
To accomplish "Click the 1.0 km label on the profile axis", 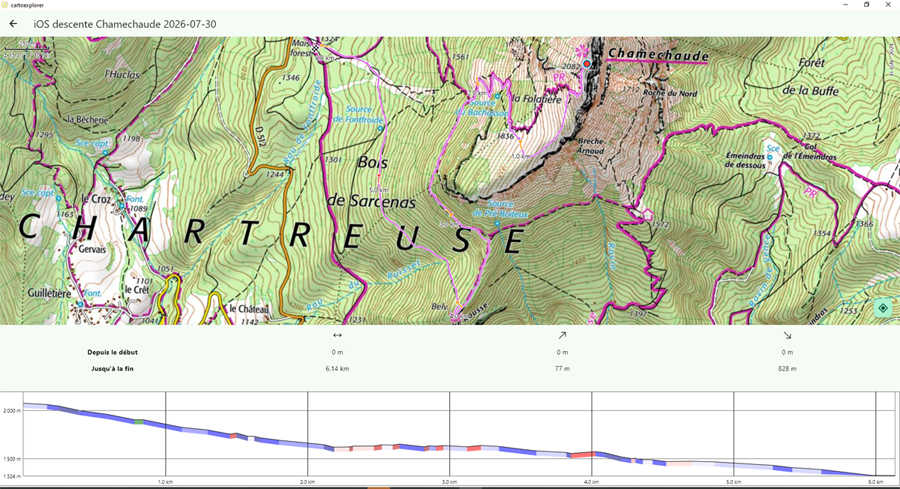I will (166, 482).
